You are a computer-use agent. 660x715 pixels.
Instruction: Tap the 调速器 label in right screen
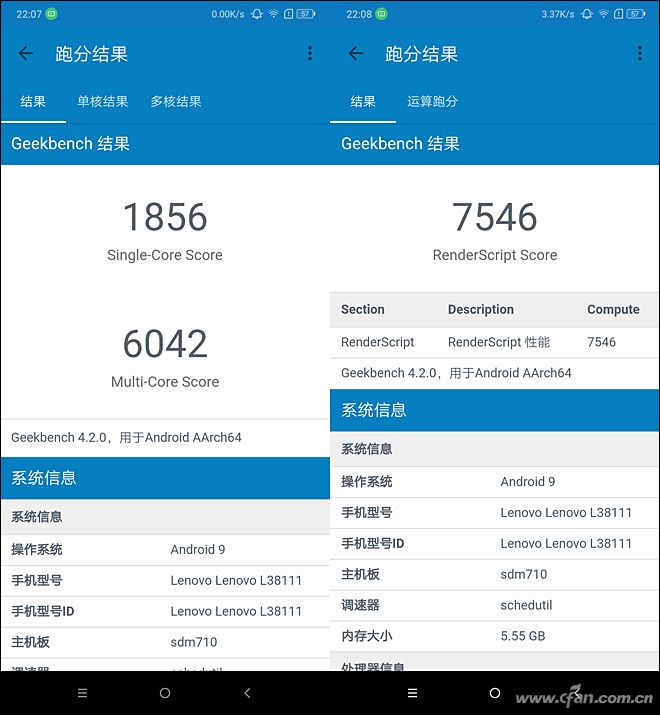pos(360,605)
